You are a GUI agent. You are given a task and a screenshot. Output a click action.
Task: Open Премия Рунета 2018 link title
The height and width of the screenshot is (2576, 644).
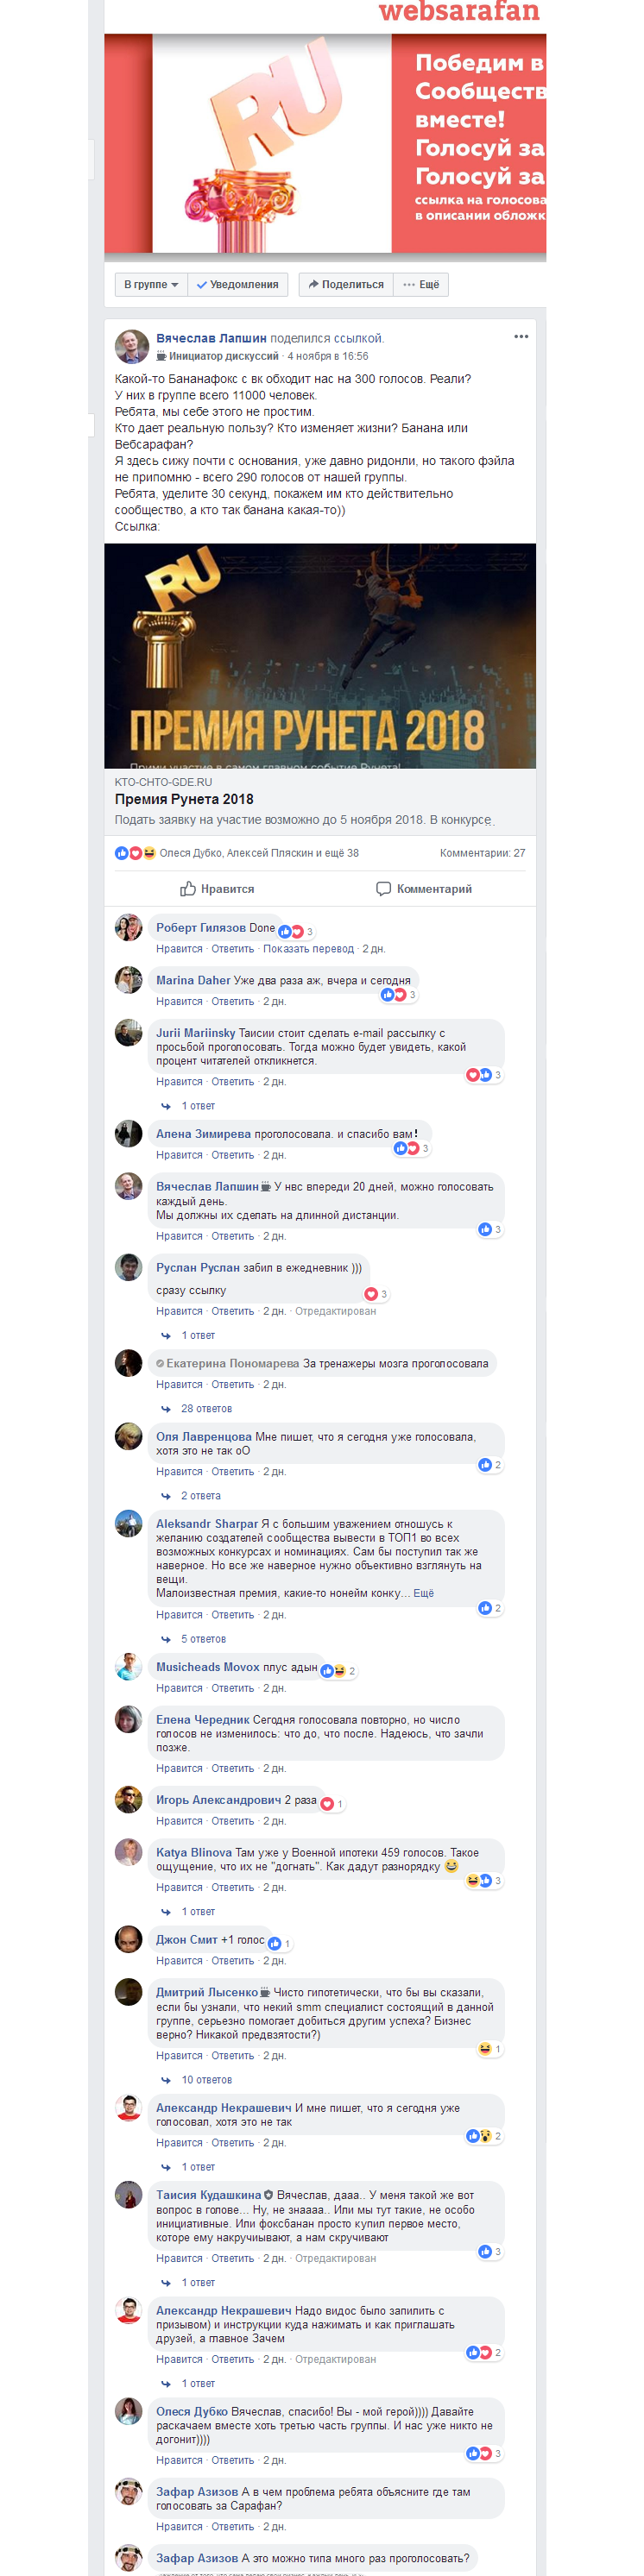click(x=184, y=799)
